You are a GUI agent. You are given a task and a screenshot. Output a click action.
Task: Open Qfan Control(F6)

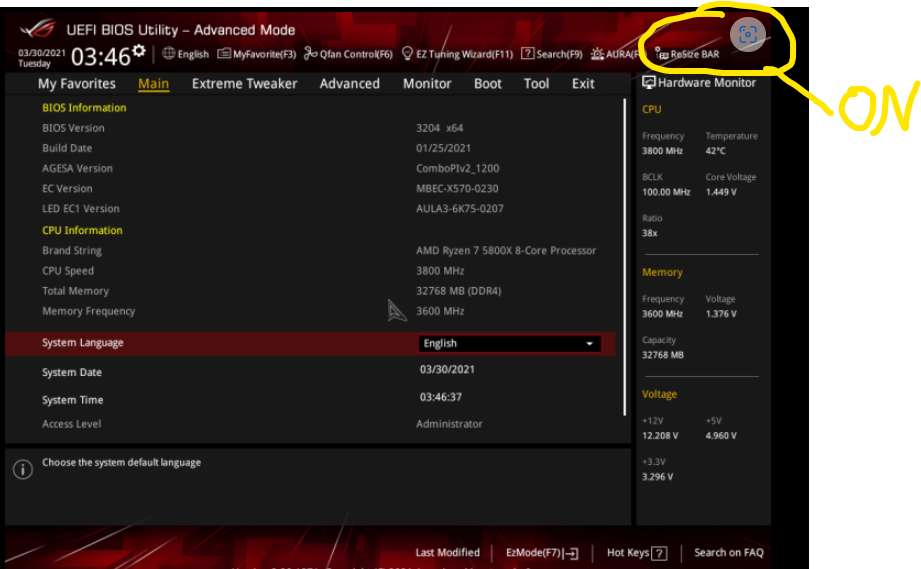pos(348,54)
